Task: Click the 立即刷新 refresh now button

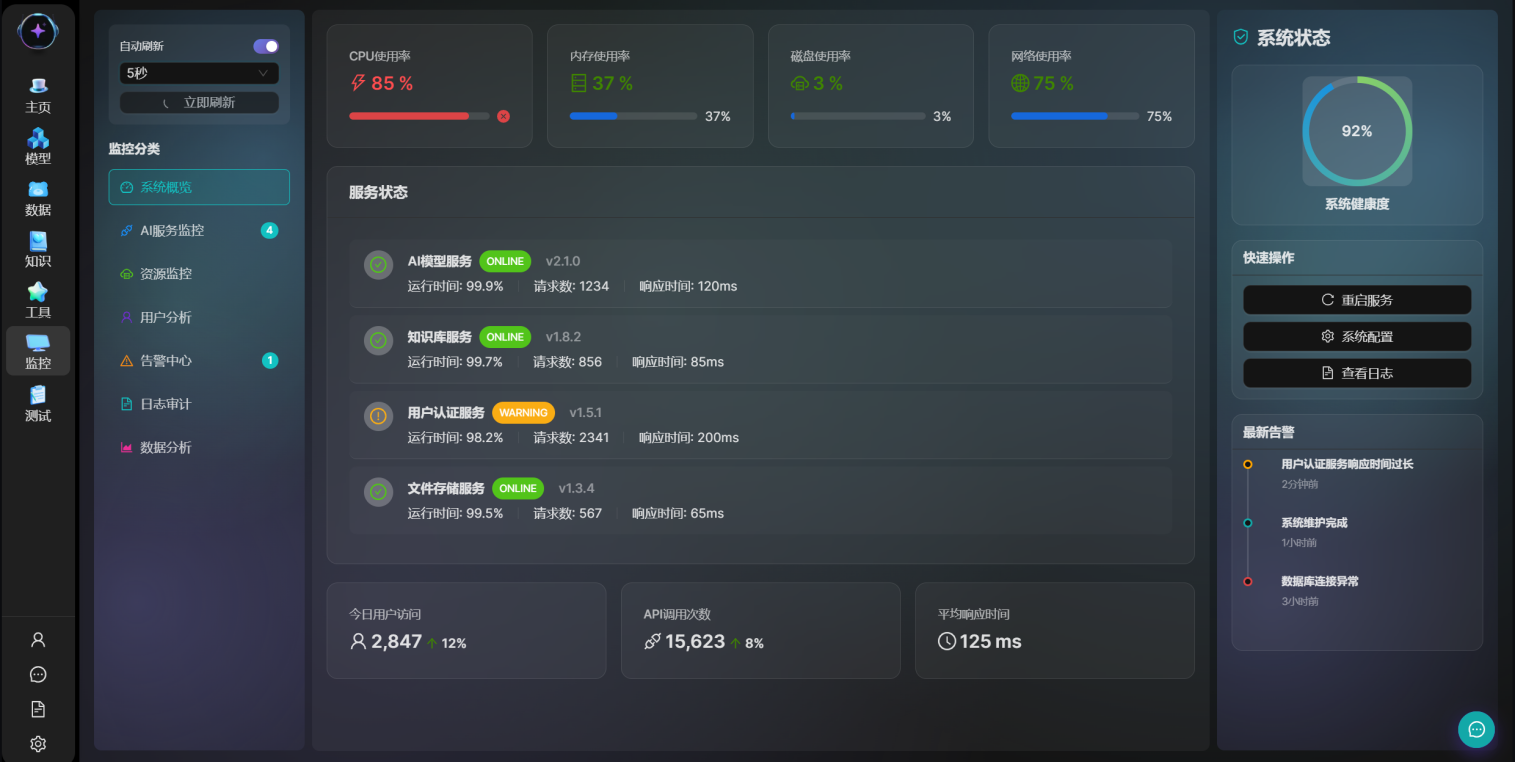Action: (x=199, y=102)
